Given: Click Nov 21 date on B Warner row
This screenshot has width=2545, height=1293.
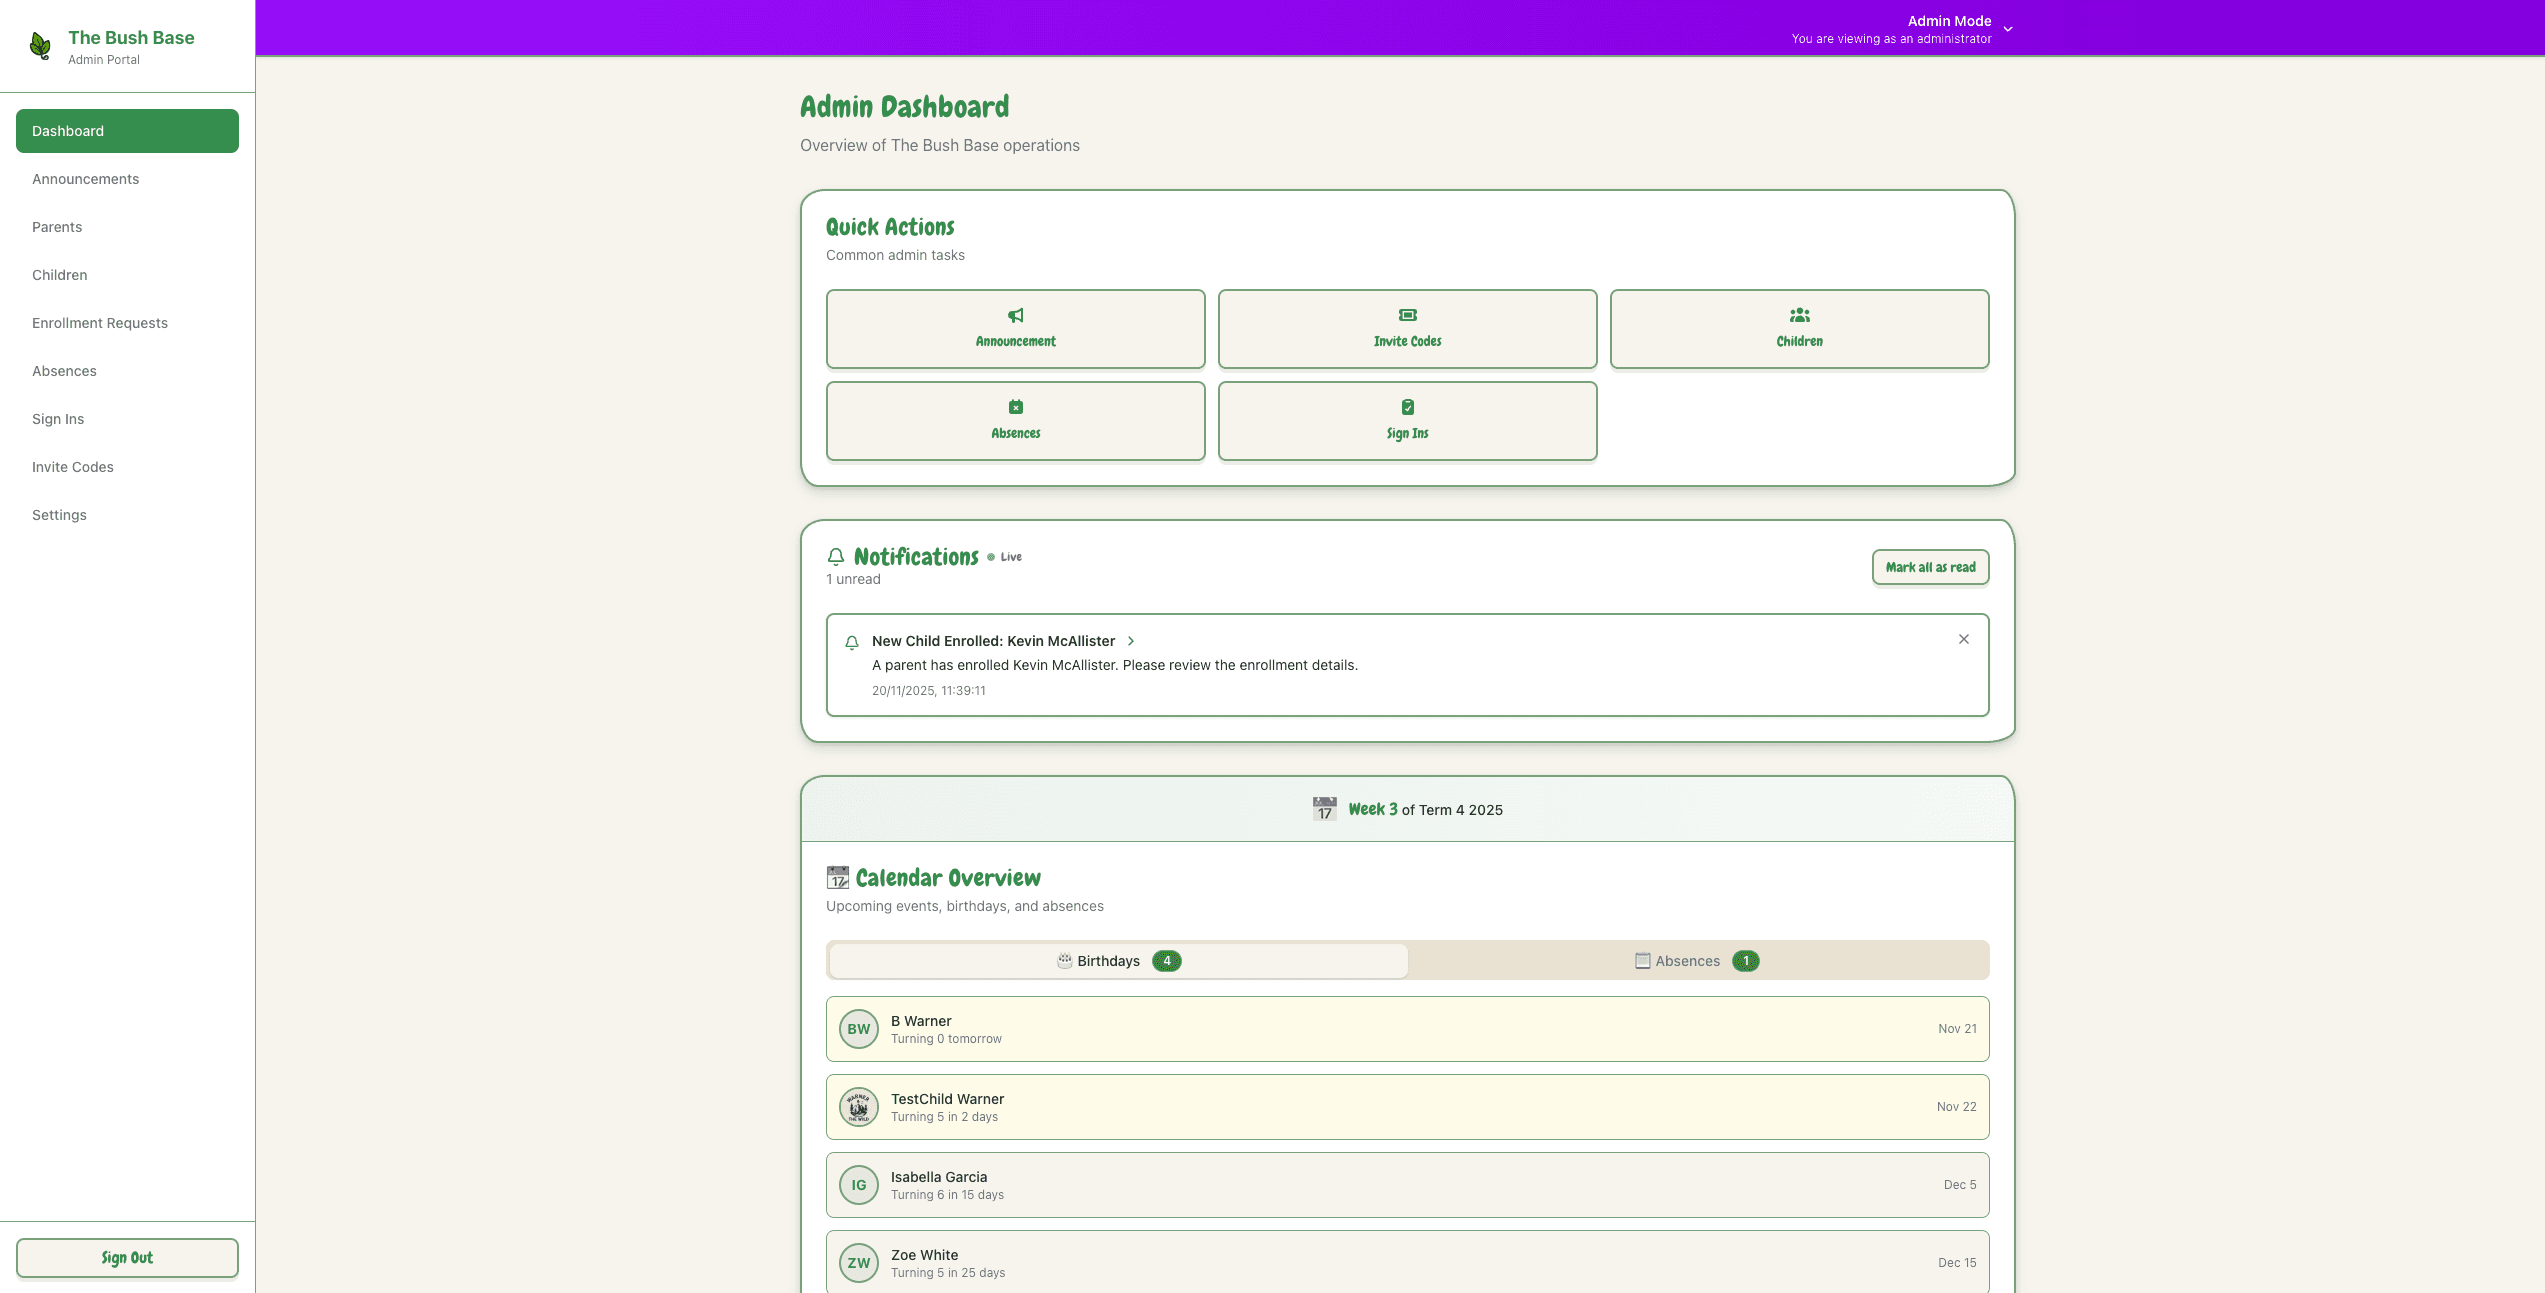Looking at the screenshot, I should click(1957, 1029).
